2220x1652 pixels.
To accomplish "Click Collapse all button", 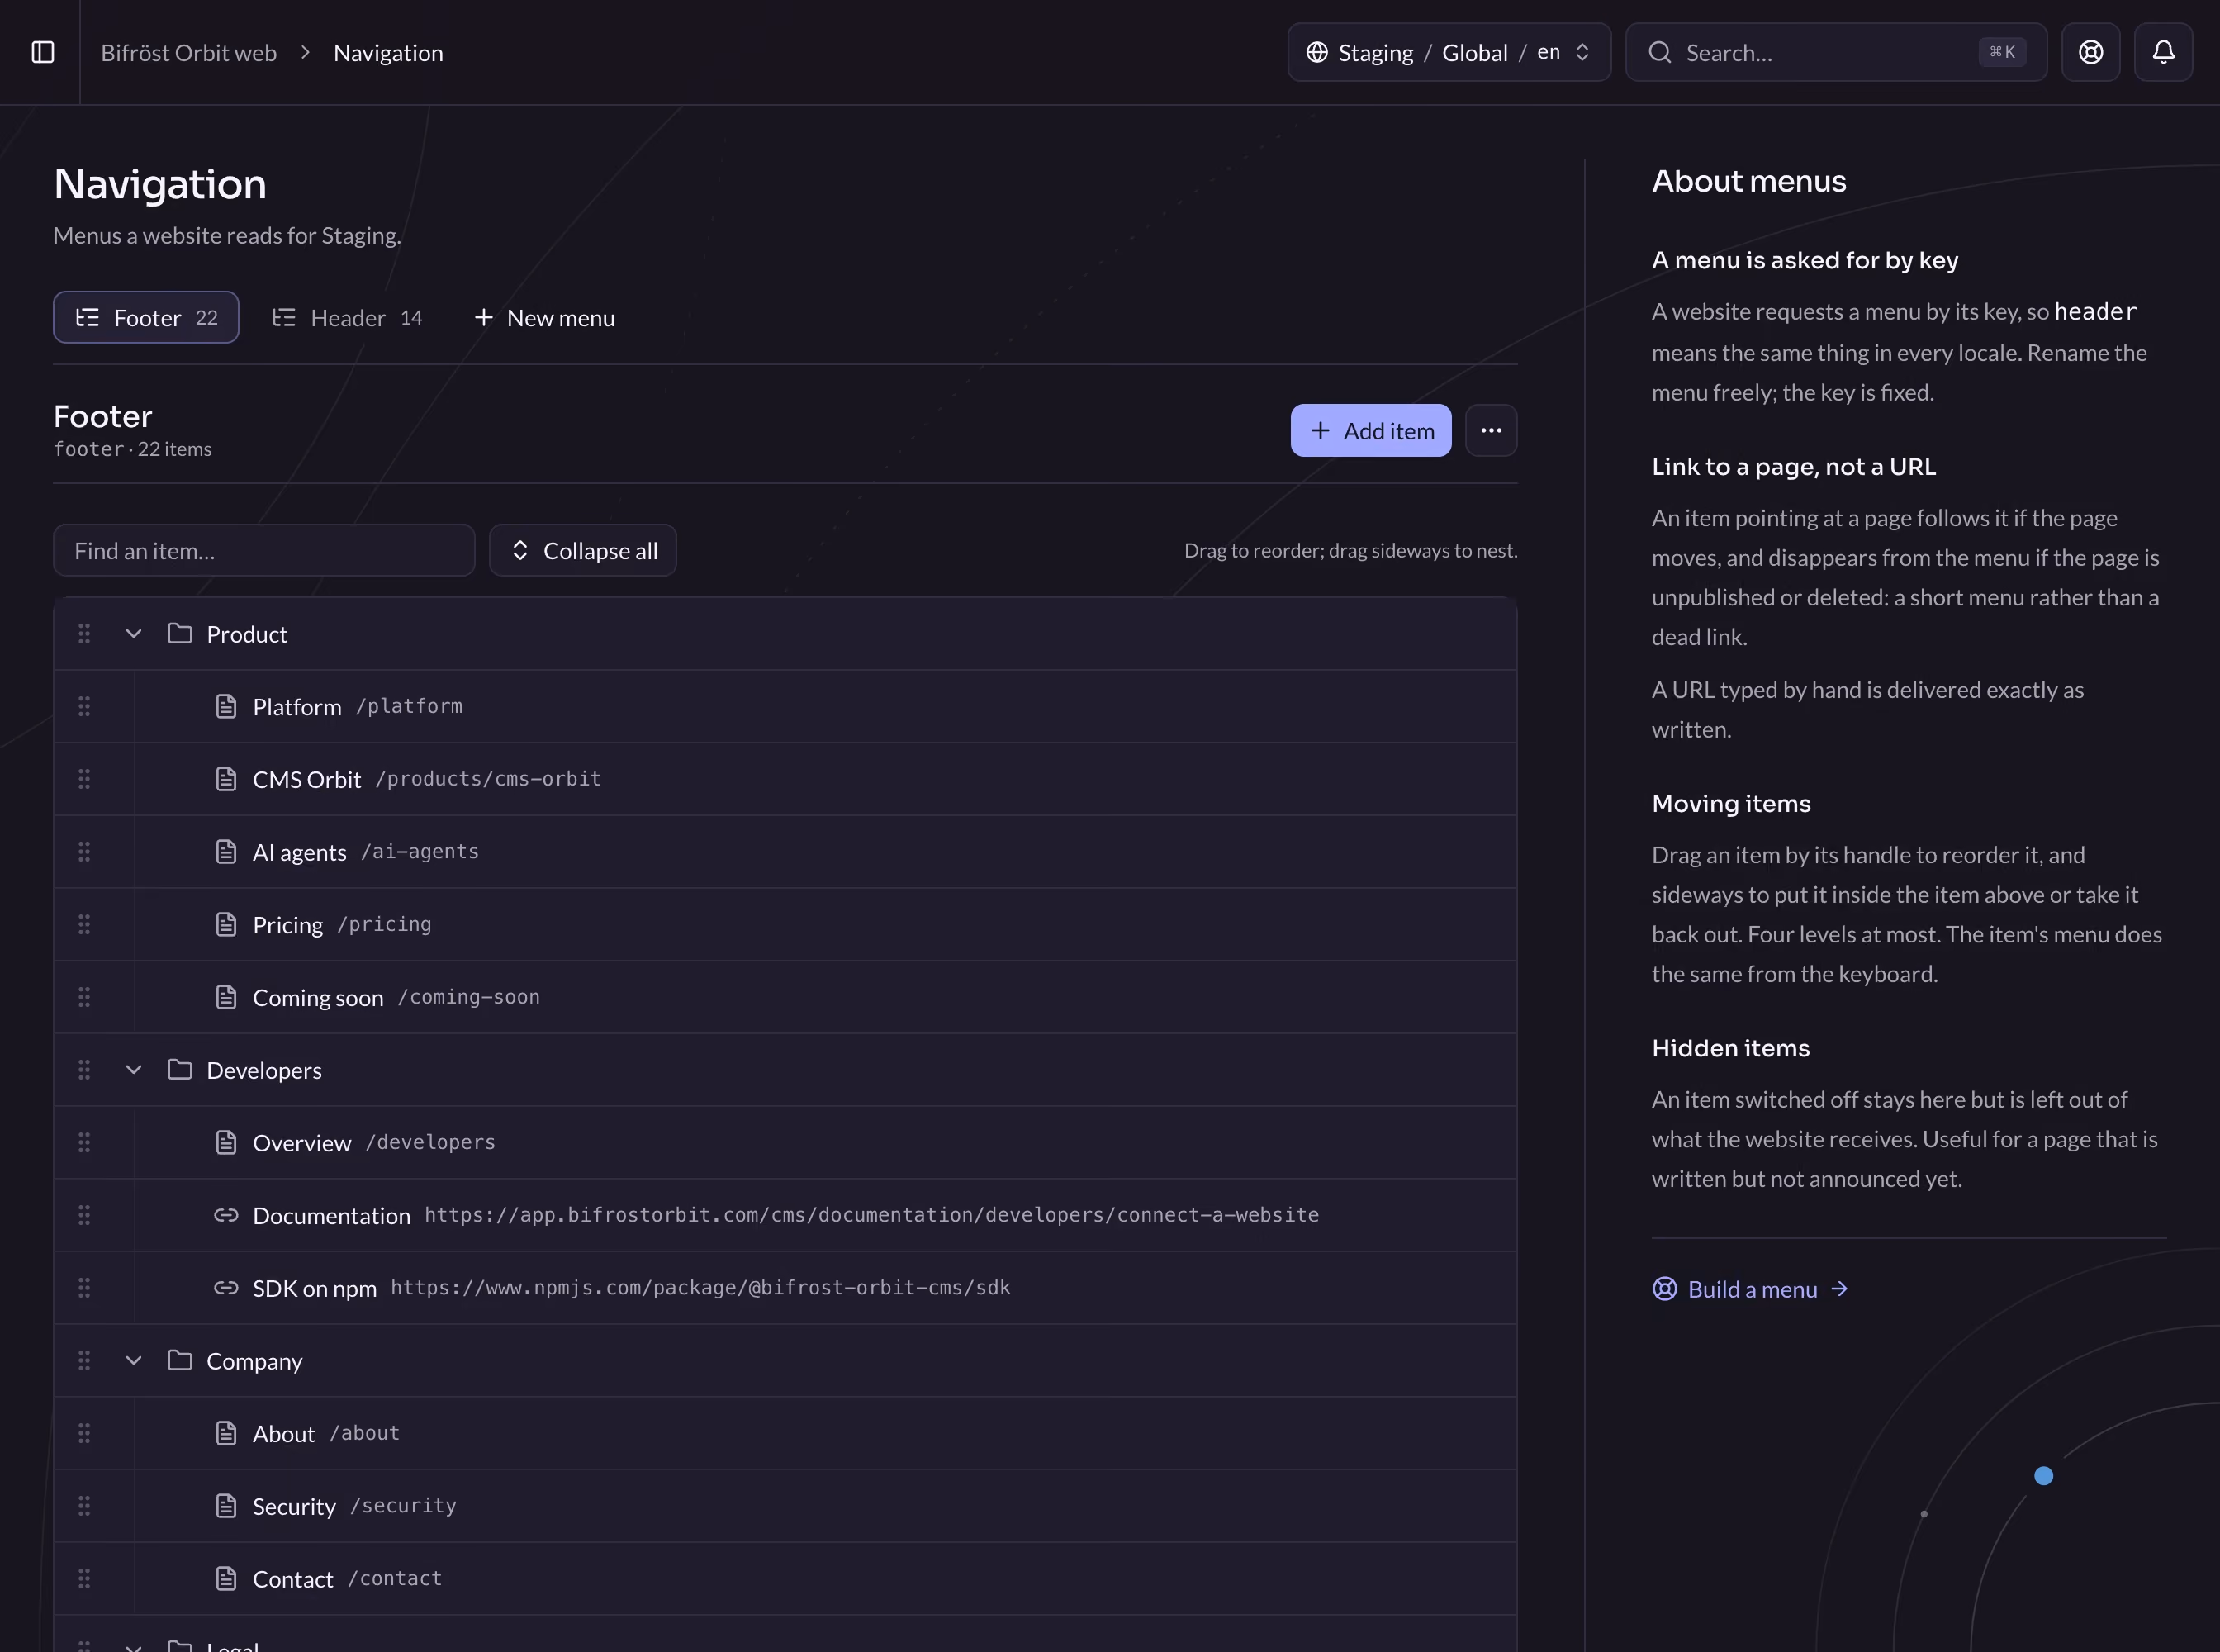I will point(583,550).
